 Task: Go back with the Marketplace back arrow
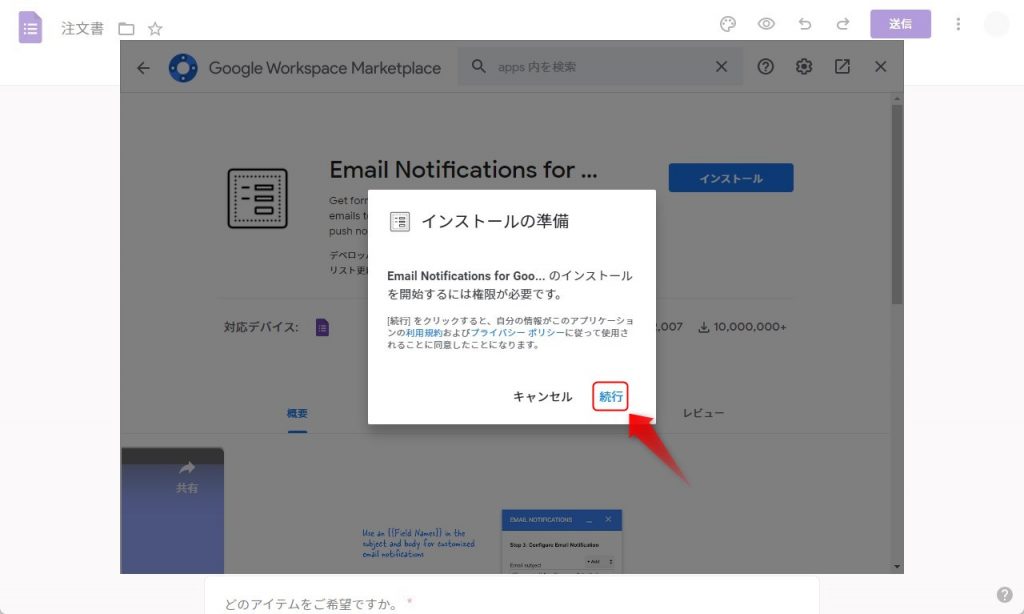143,67
